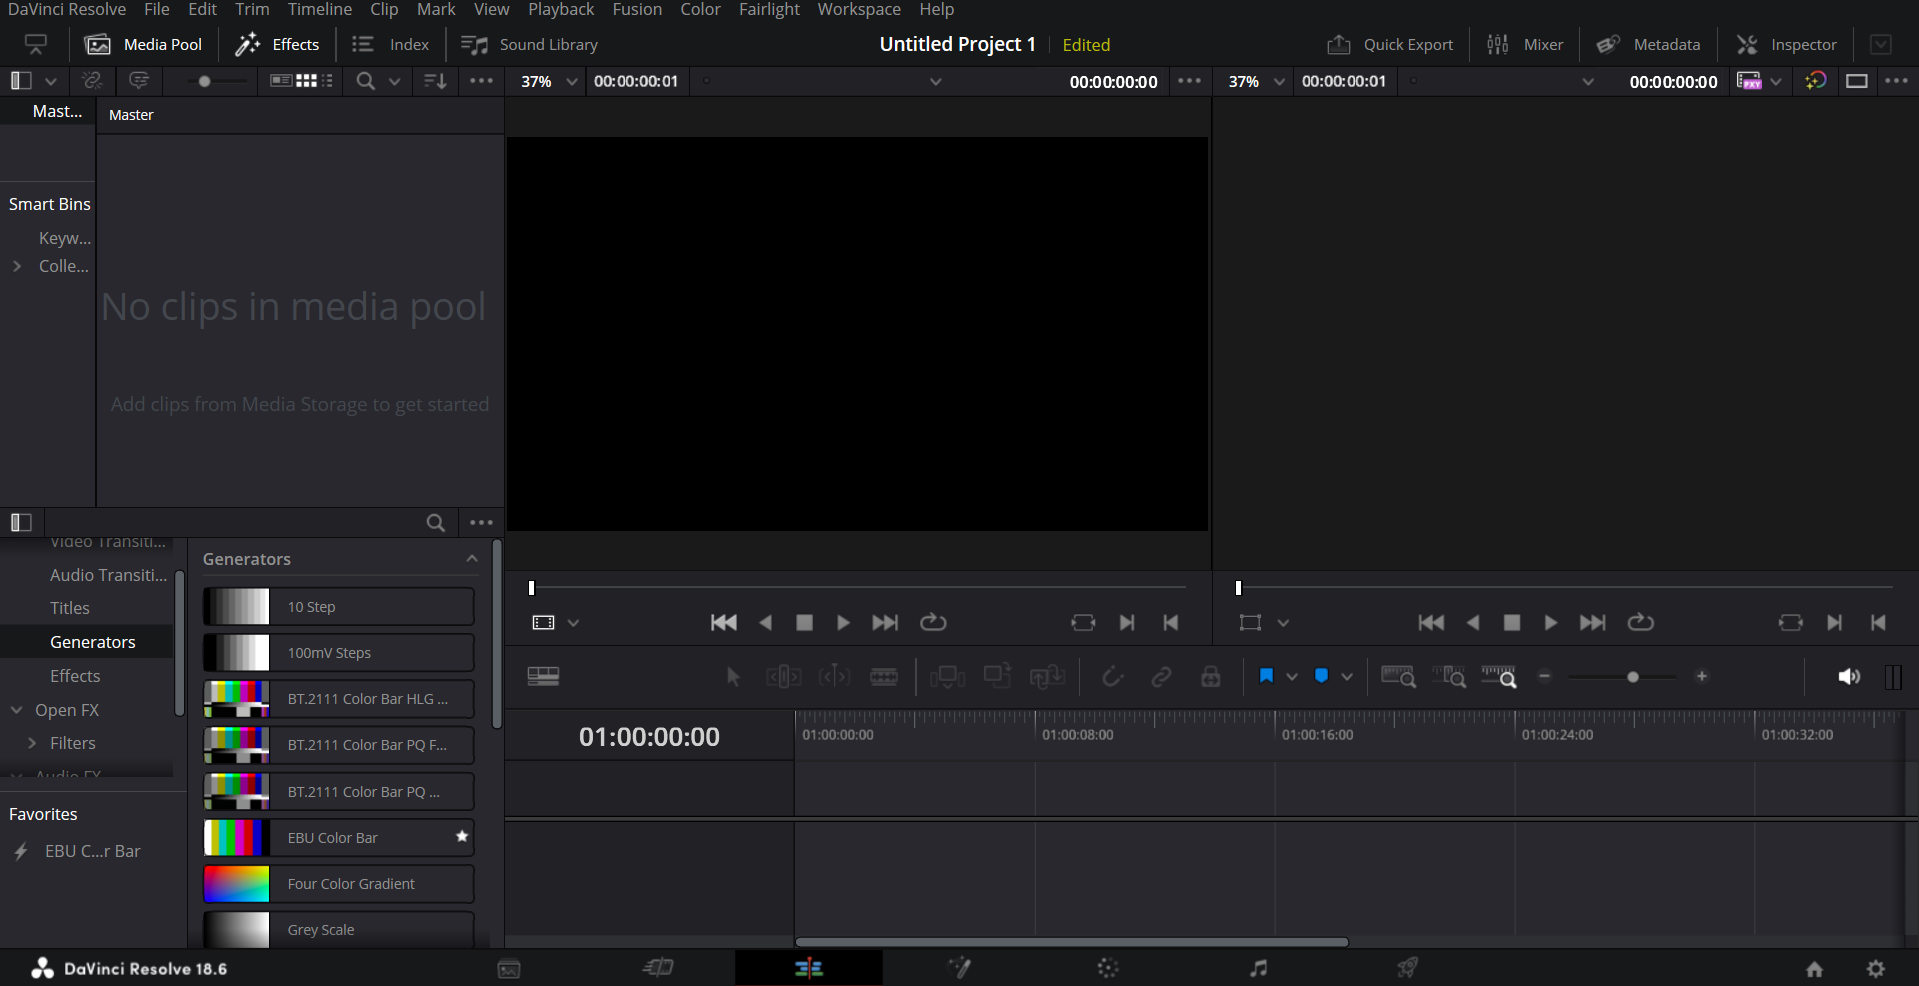The width and height of the screenshot is (1919, 986).
Task: Open the File menu
Action: (157, 9)
